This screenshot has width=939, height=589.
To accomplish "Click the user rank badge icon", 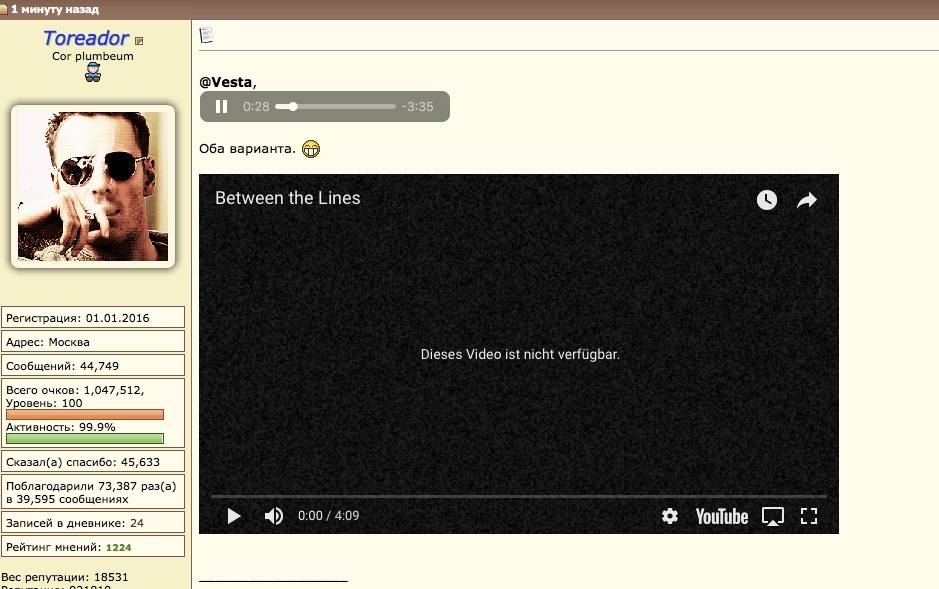I will (x=93, y=72).
